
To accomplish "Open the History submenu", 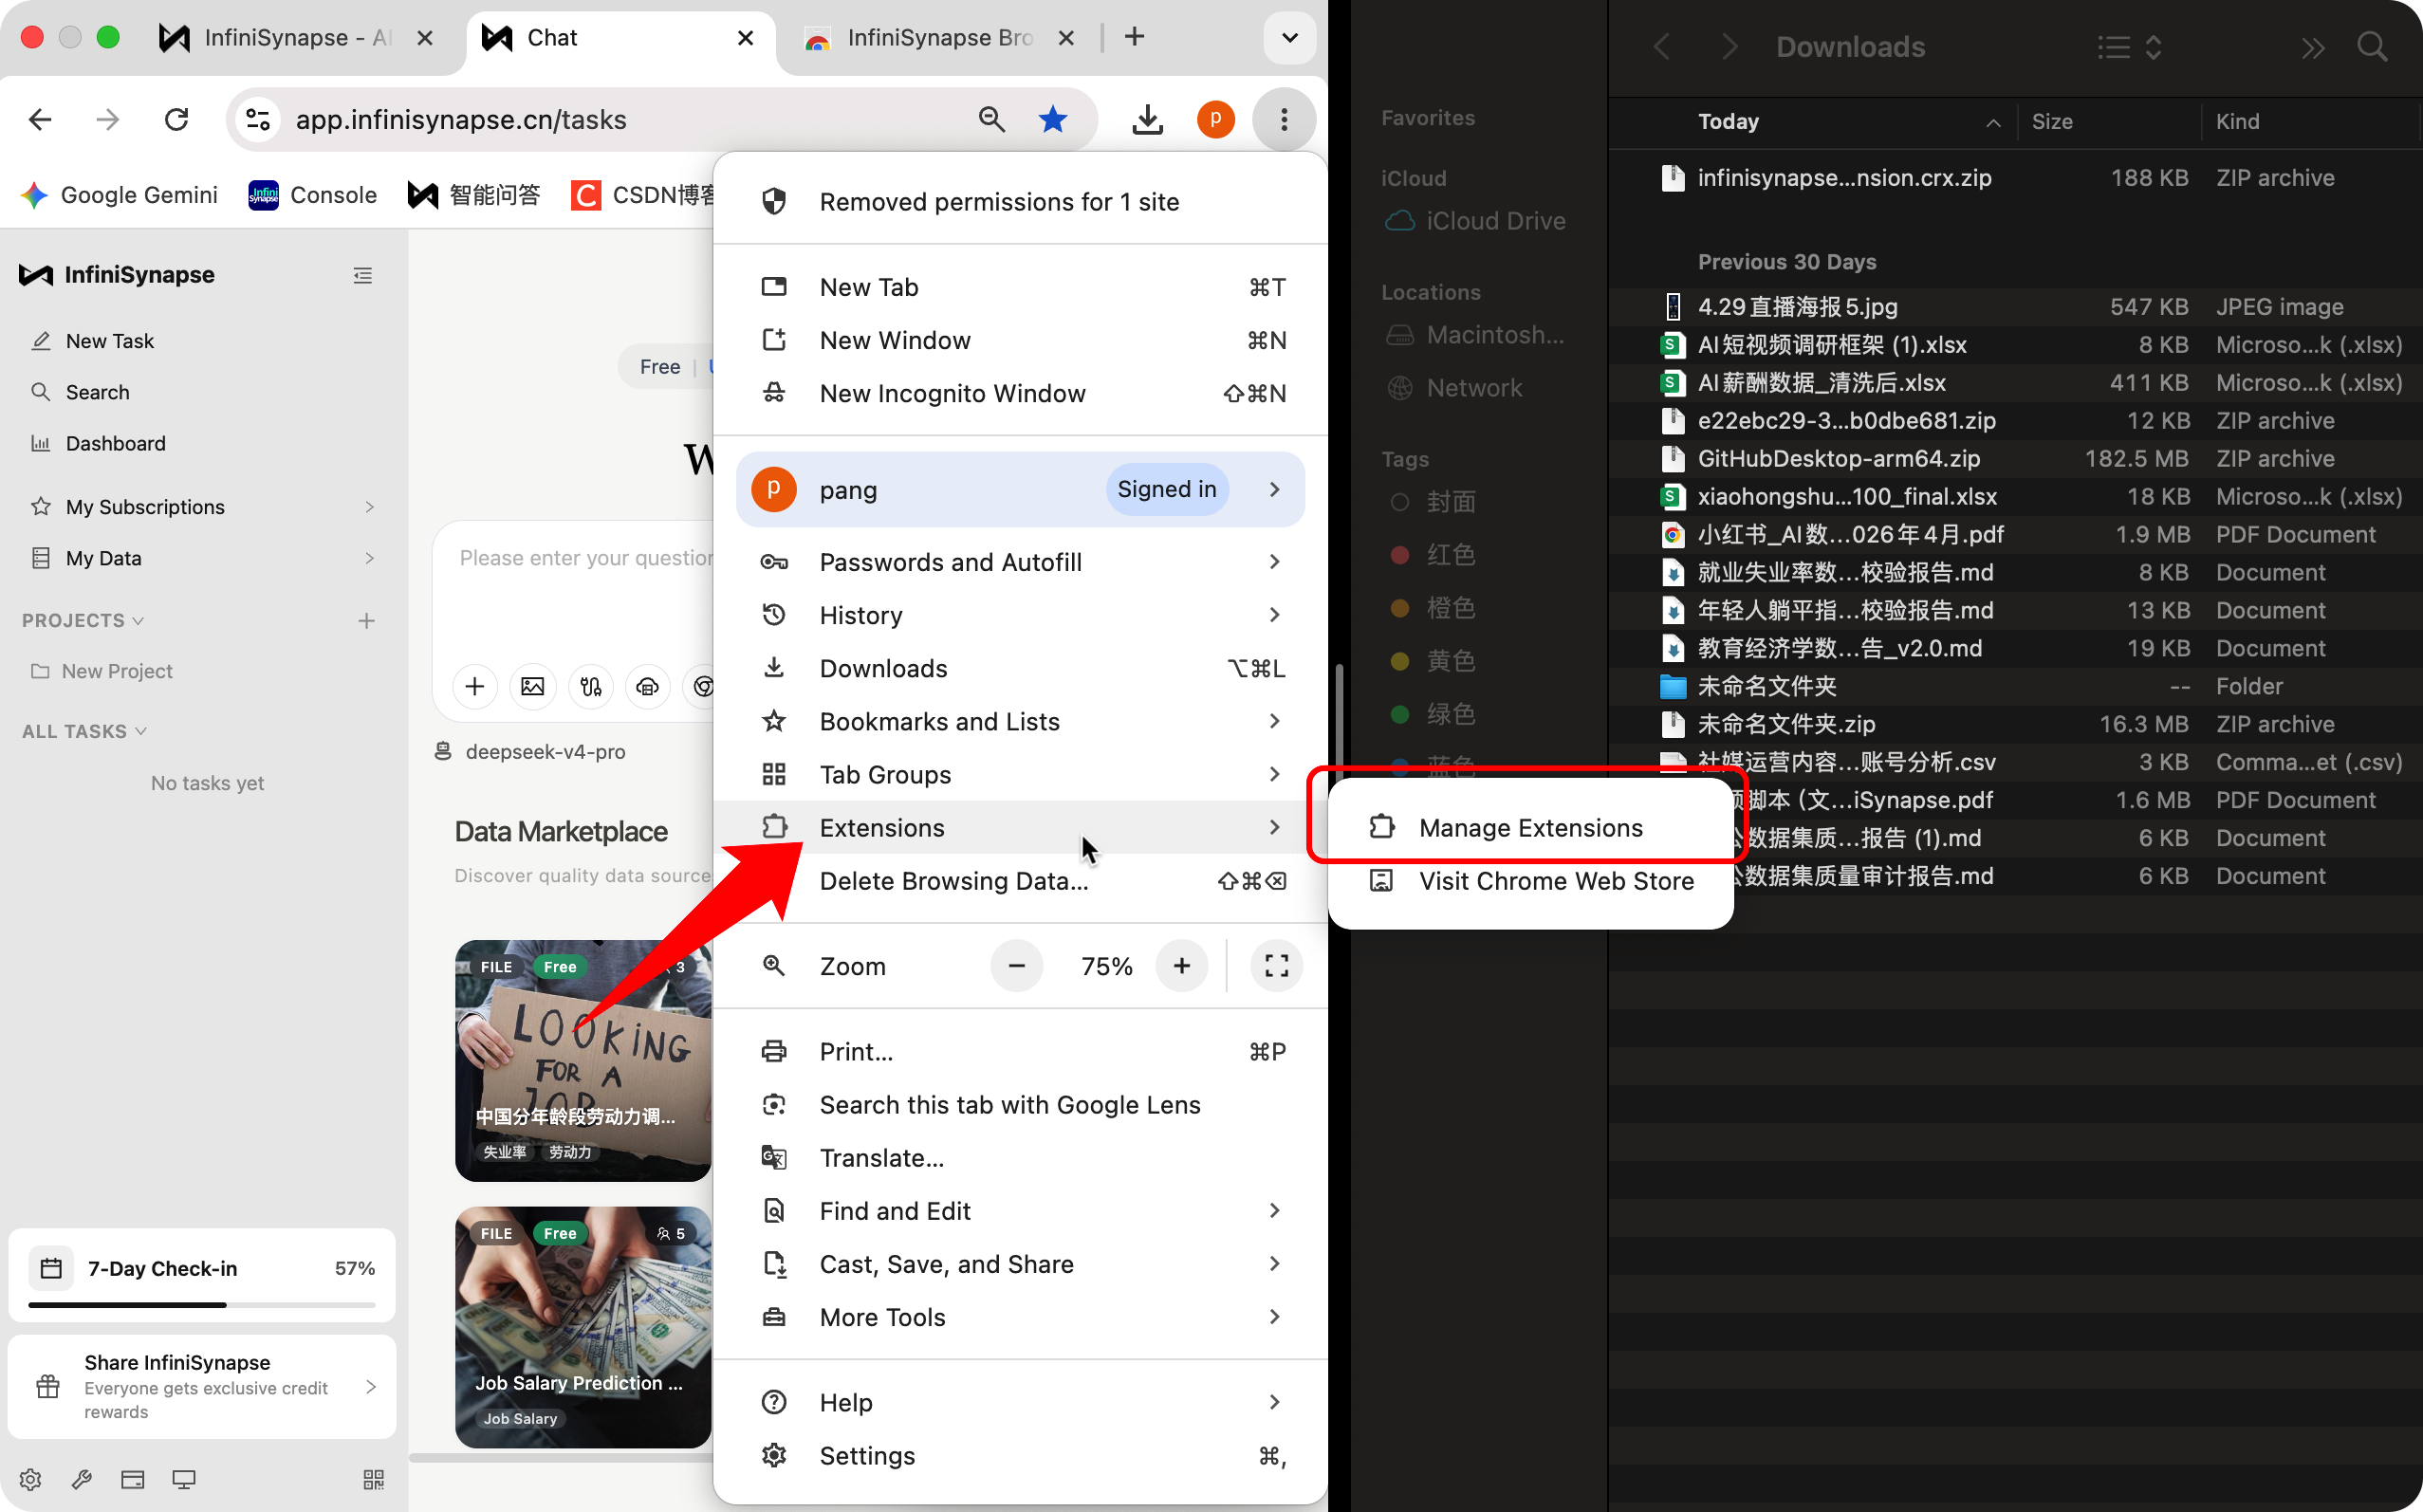I will tap(1020, 615).
